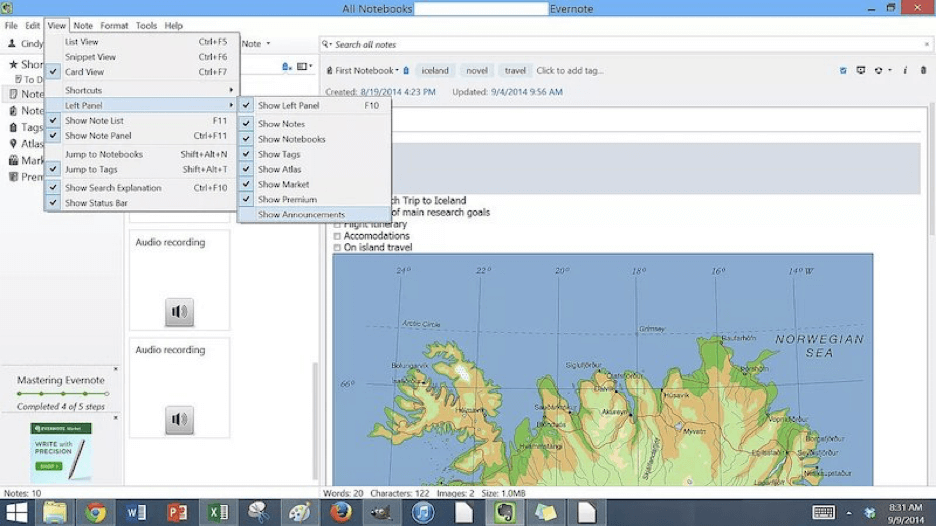Screen dimensions: 936x526
Task: Open the Format menu
Action: click(114, 25)
